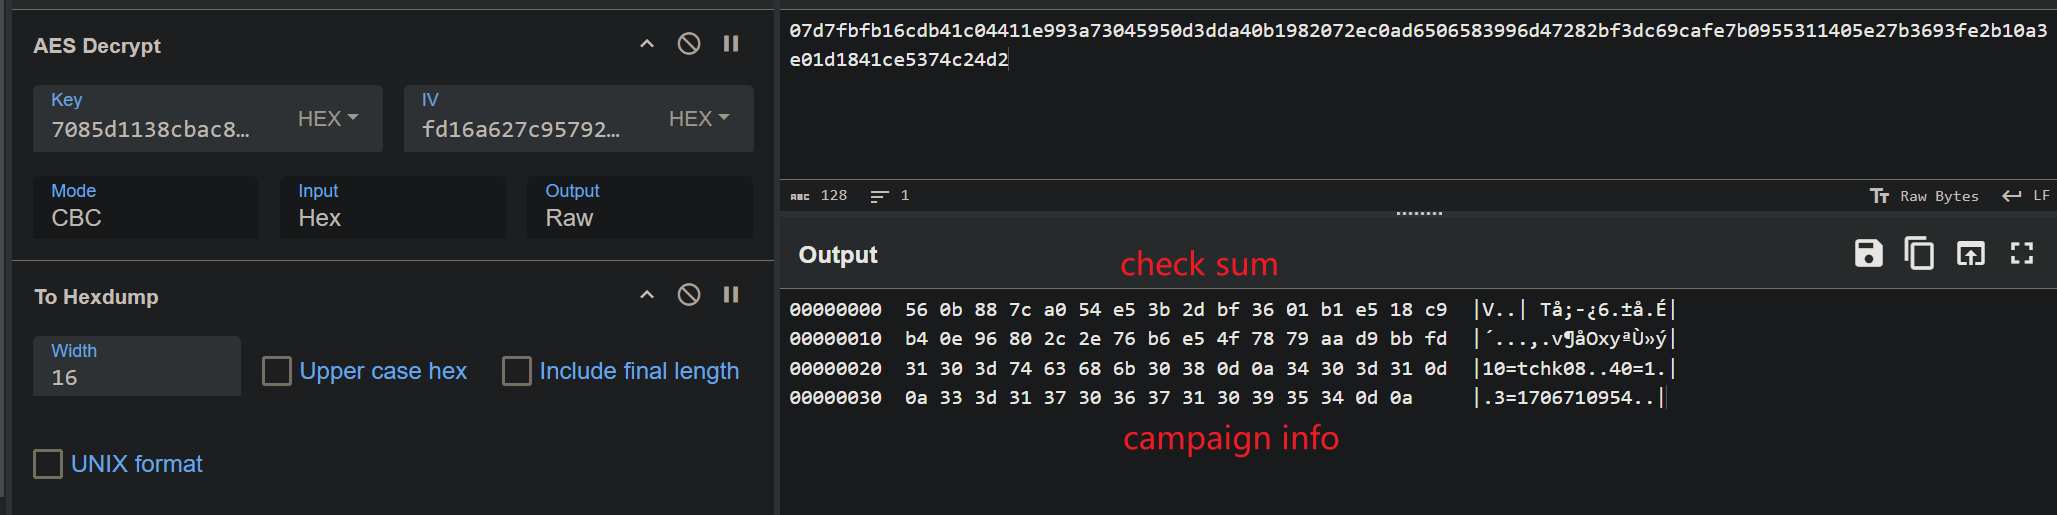2057x515 pixels.
Task: Select the Output Raw option
Action: click(640, 207)
